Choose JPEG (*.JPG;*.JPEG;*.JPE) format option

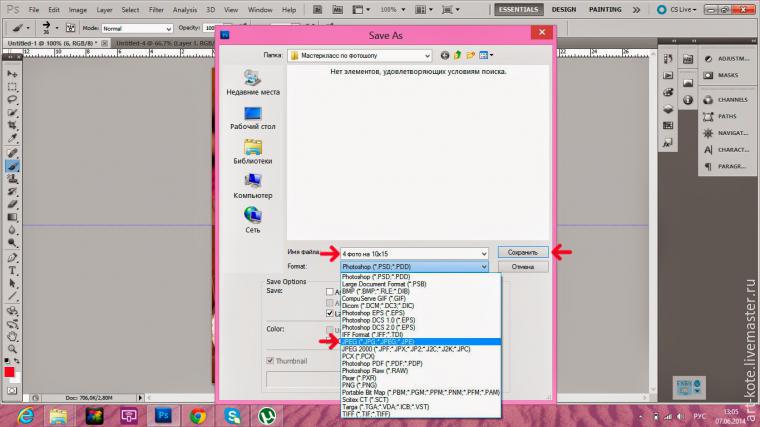[x=420, y=342]
